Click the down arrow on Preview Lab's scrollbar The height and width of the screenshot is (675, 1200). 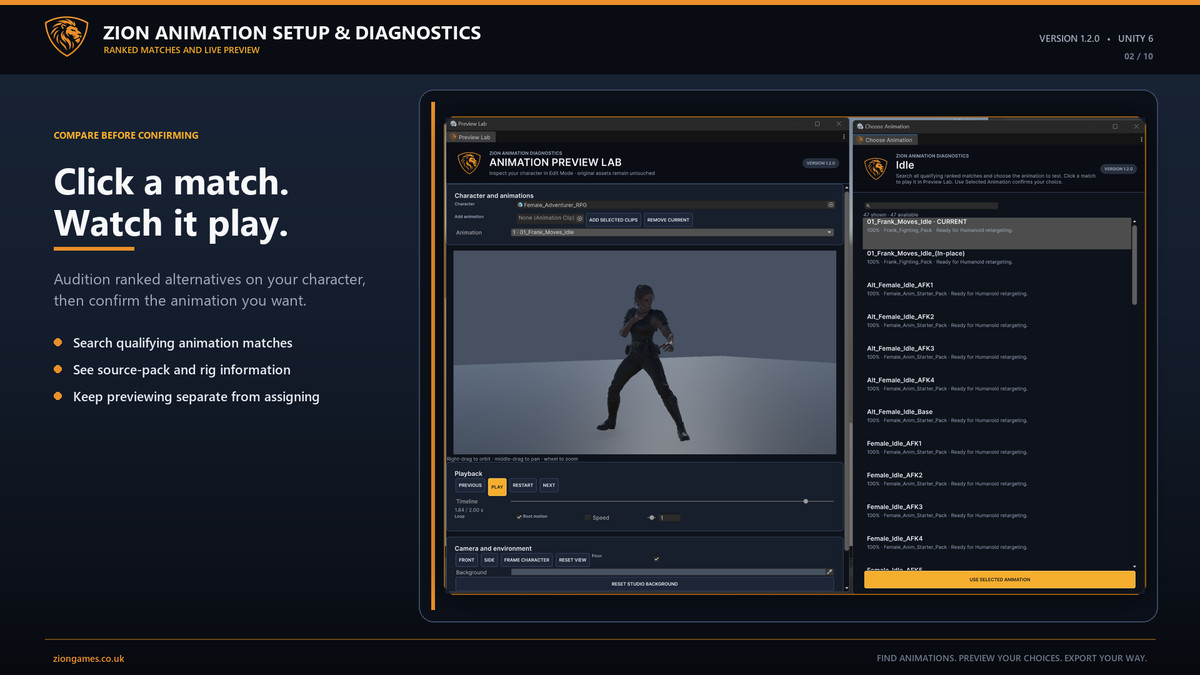click(849, 586)
